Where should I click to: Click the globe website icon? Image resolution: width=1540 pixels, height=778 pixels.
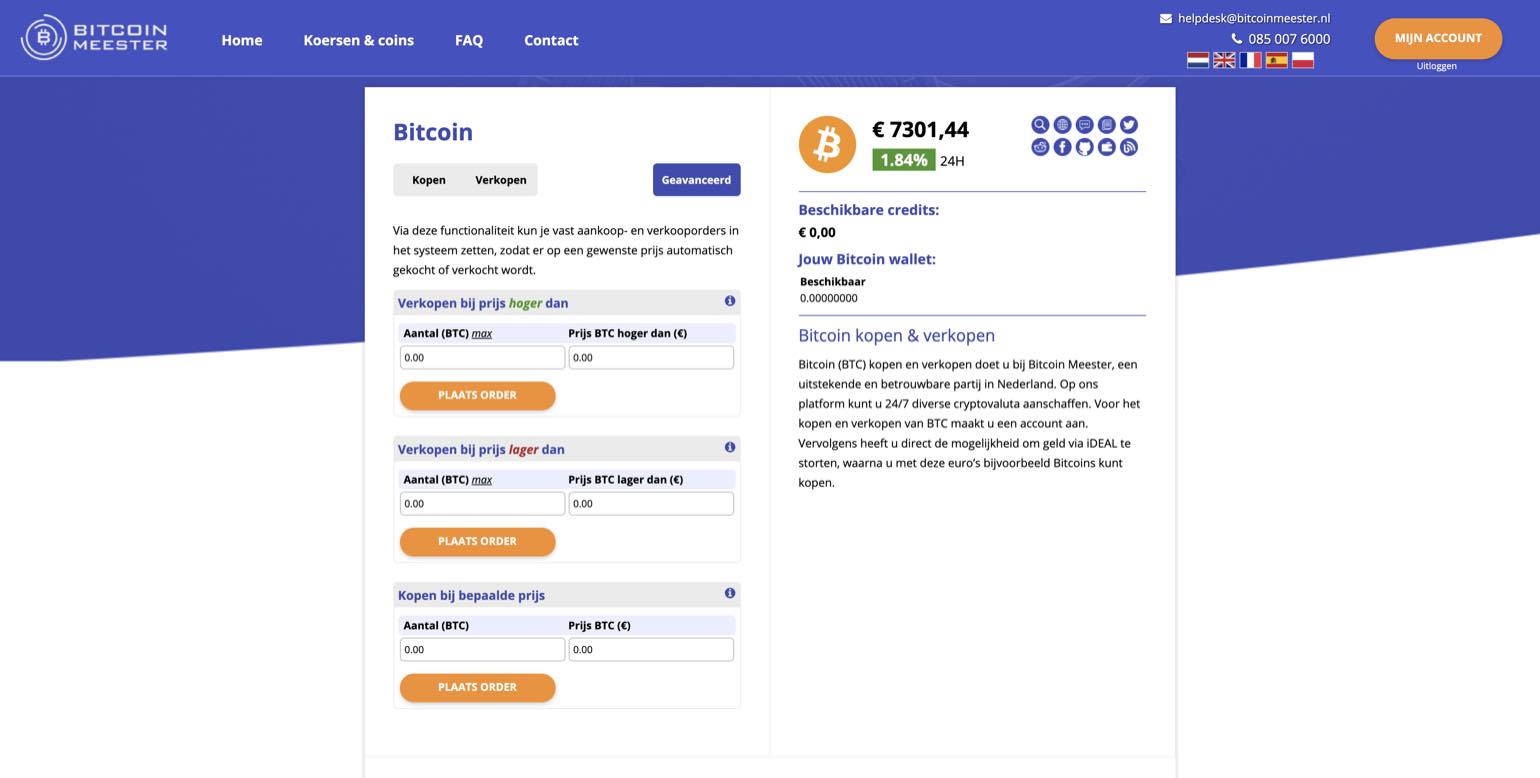tap(1062, 125)
